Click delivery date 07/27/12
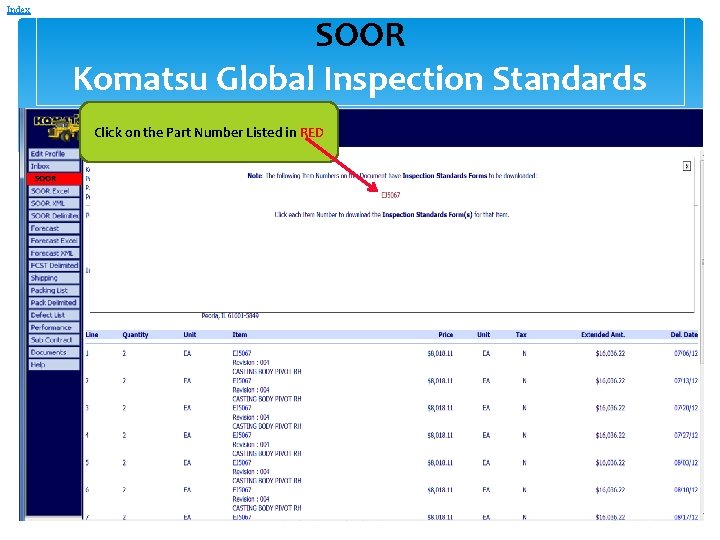 point(686,435)
